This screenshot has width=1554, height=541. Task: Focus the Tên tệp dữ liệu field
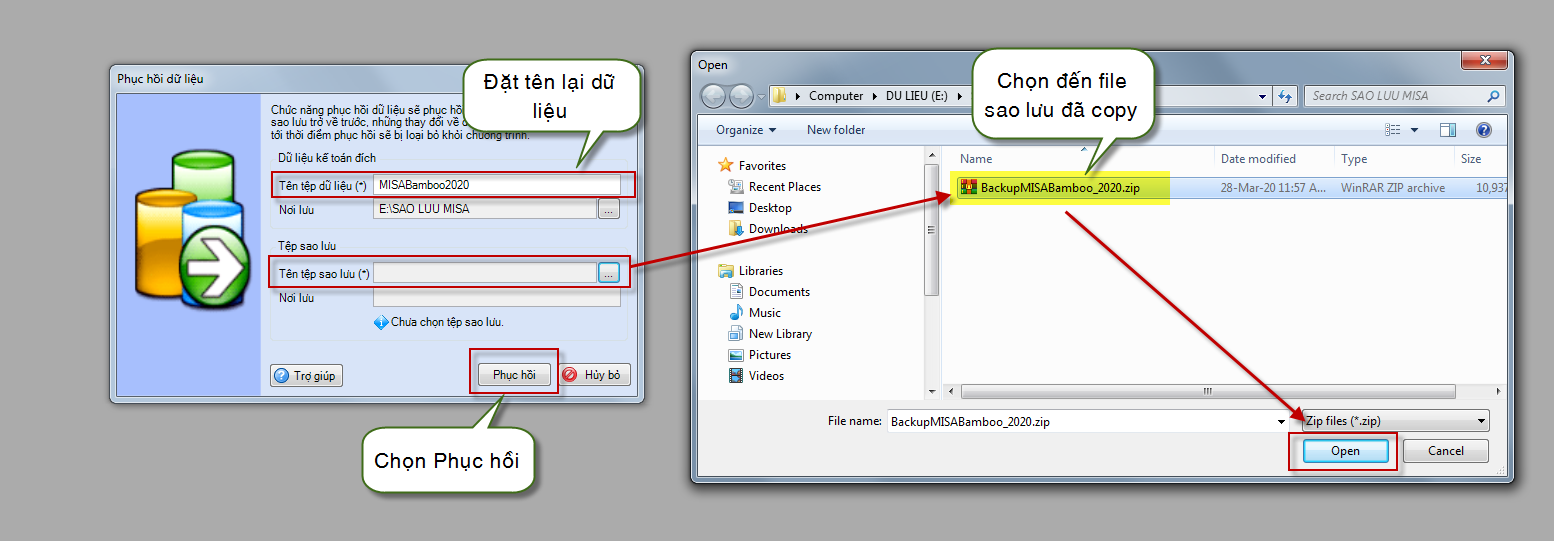coord(497,185)
